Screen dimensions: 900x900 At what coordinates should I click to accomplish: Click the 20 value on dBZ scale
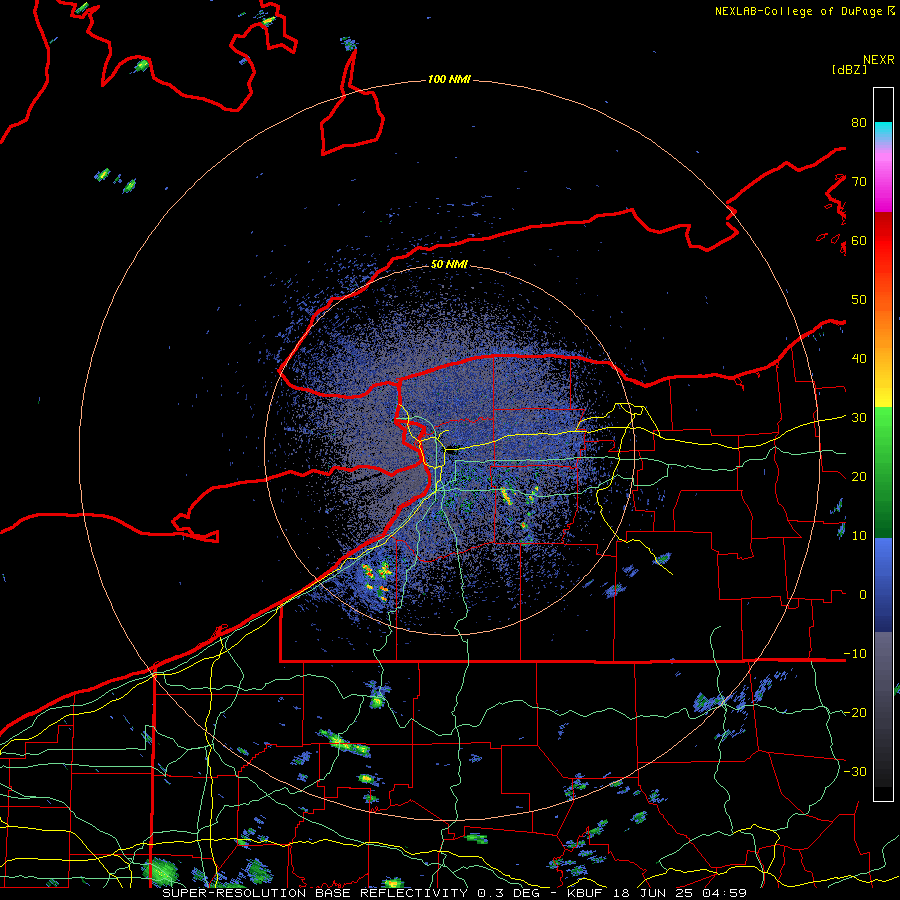(859, 476)
